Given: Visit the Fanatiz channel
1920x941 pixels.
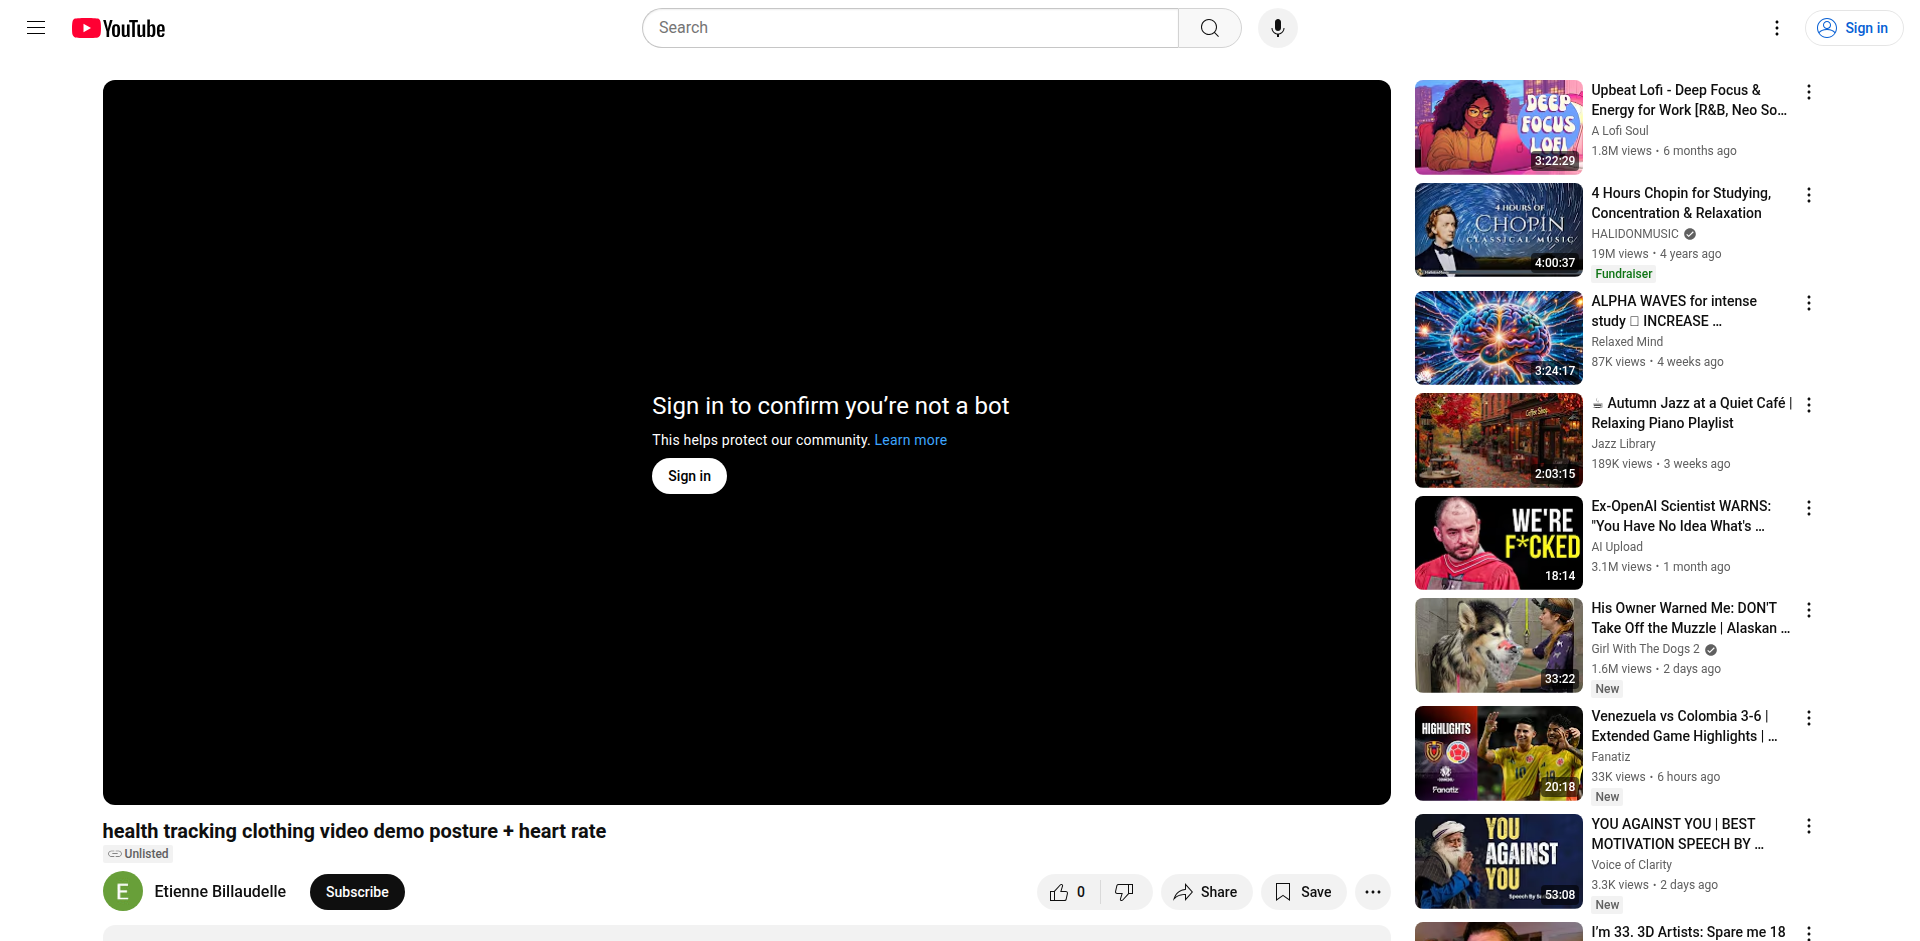Looking at the screenshot, I should [1610, 757].
